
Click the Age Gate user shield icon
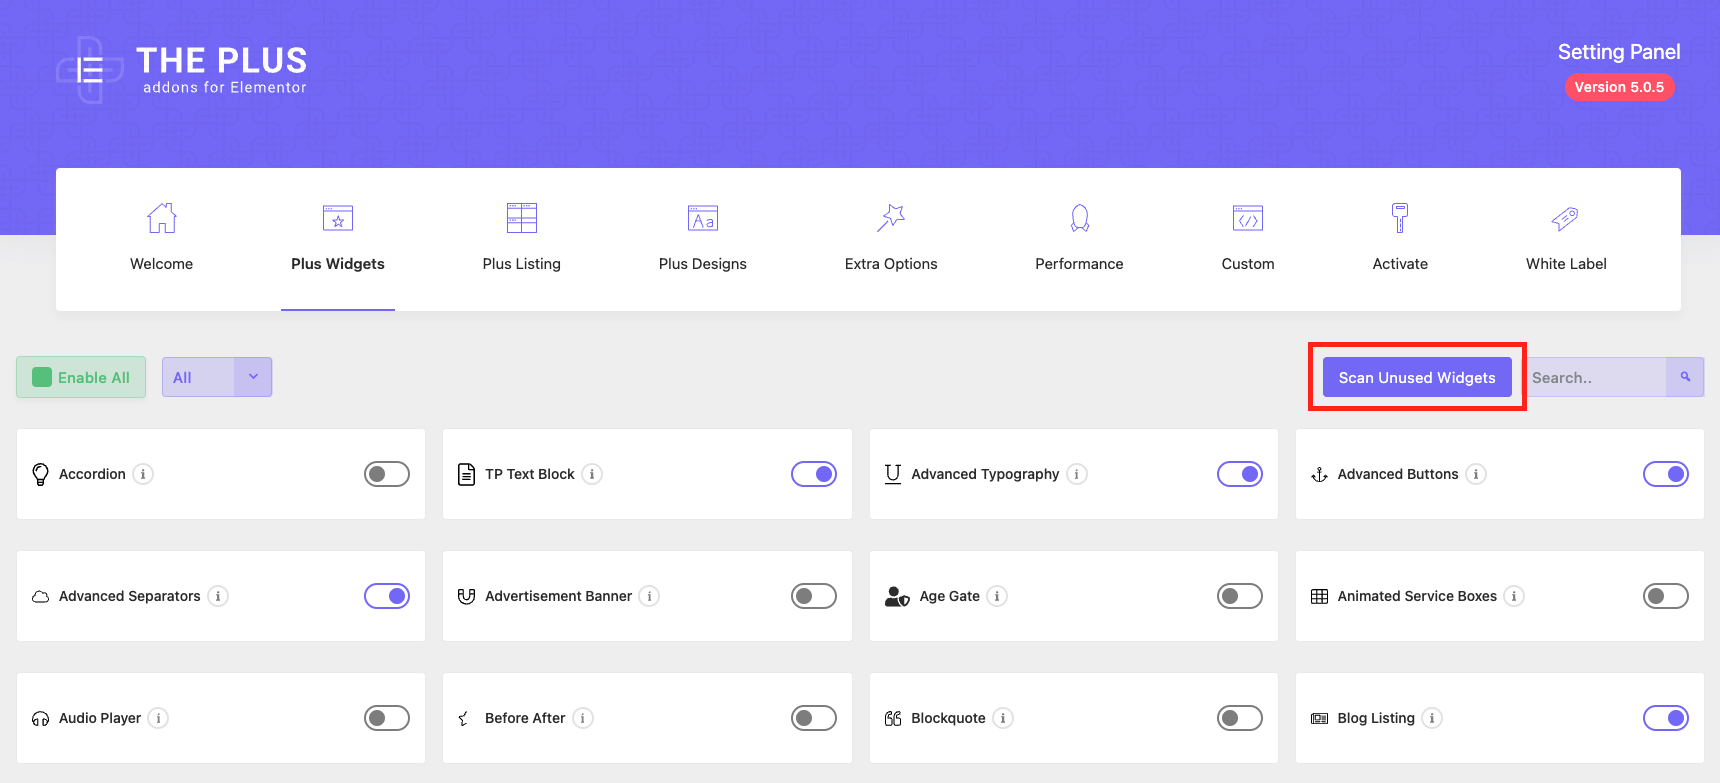click(897, 596)
